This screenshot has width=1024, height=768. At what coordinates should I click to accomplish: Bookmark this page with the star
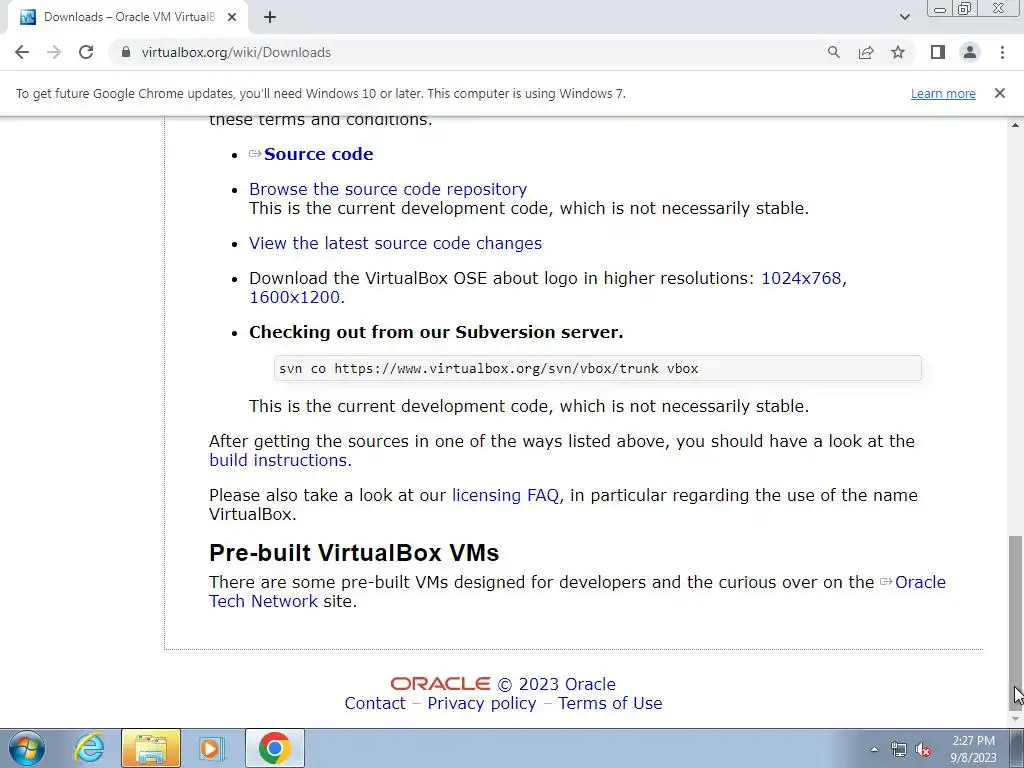(898, 52)
